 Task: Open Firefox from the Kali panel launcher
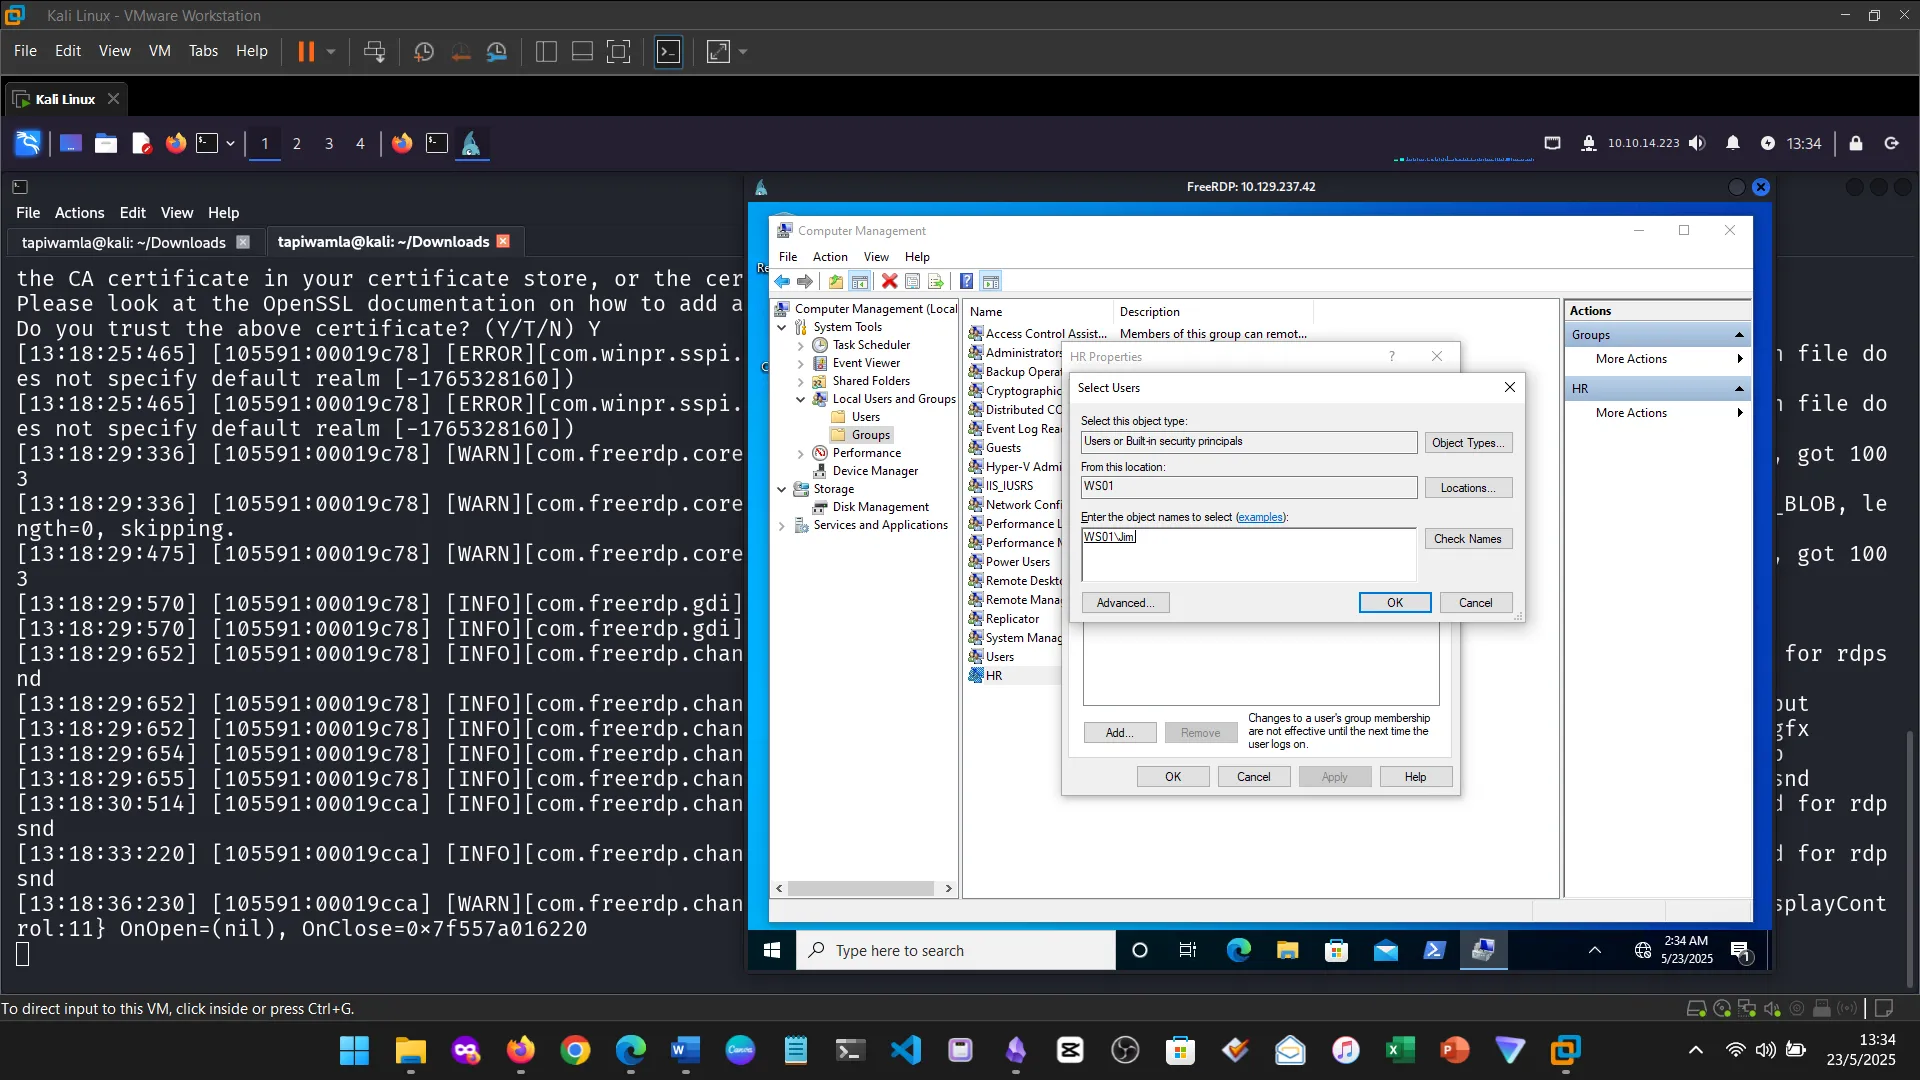[x=176, y=144]
